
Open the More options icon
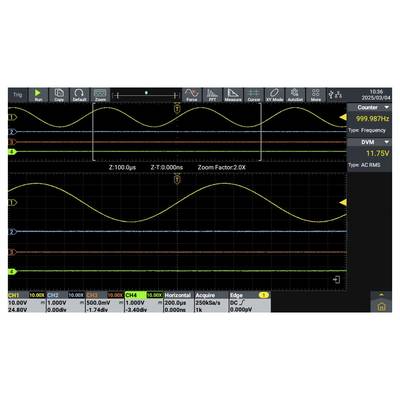[x=316, y=95]
